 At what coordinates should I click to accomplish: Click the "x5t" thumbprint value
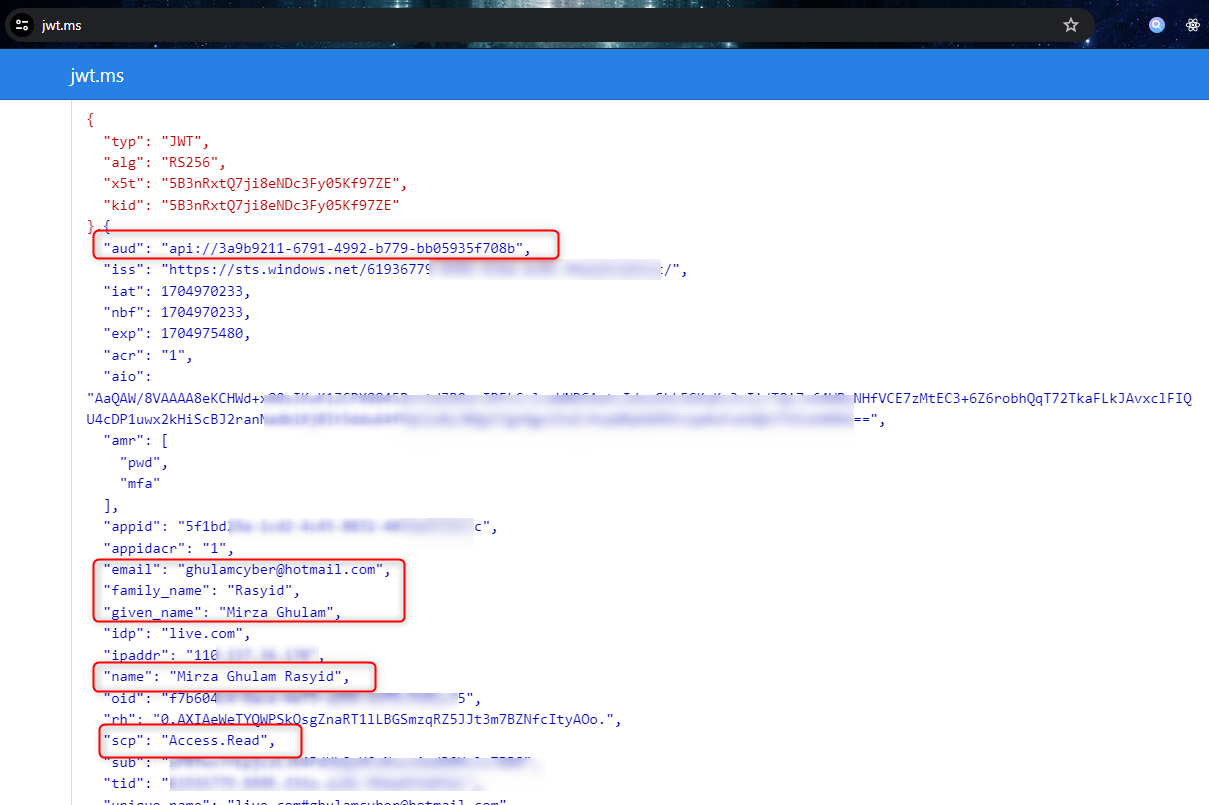[x=284, y=183]
